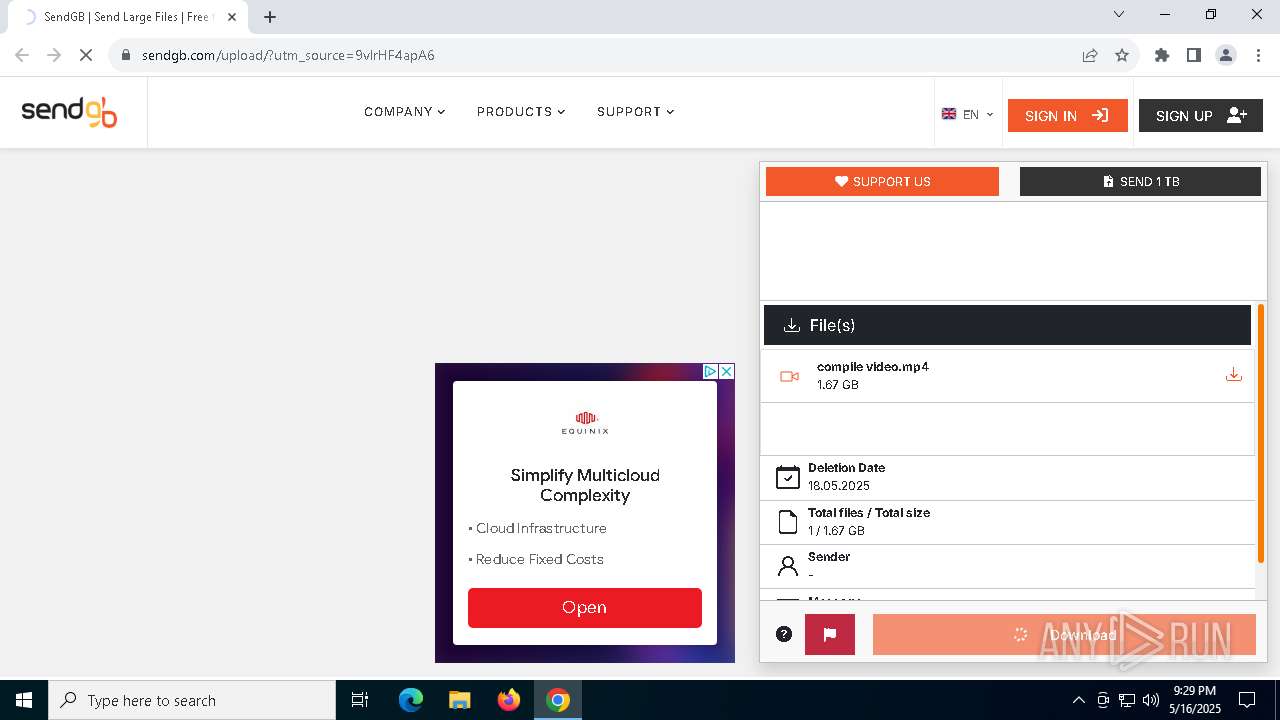Click the taskbar search box
The height and width of the screenshot is (720, 1280).
click(x=192, y=700)
